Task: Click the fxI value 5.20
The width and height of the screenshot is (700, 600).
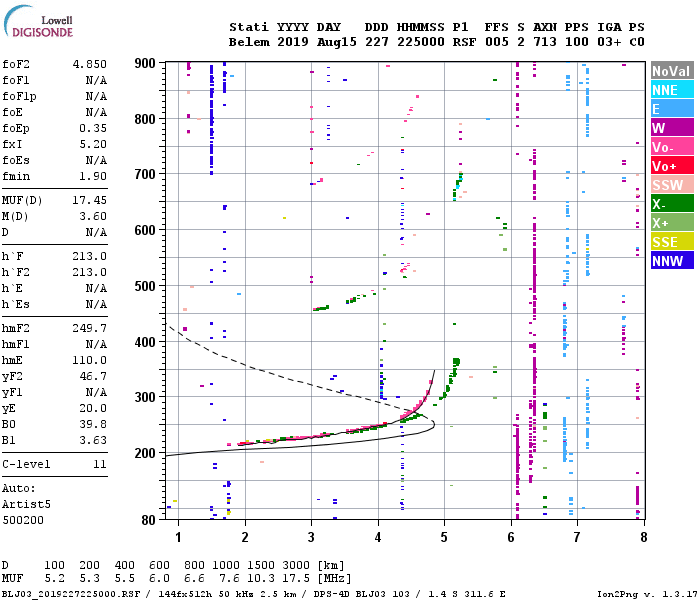Action: coord(93,144)
